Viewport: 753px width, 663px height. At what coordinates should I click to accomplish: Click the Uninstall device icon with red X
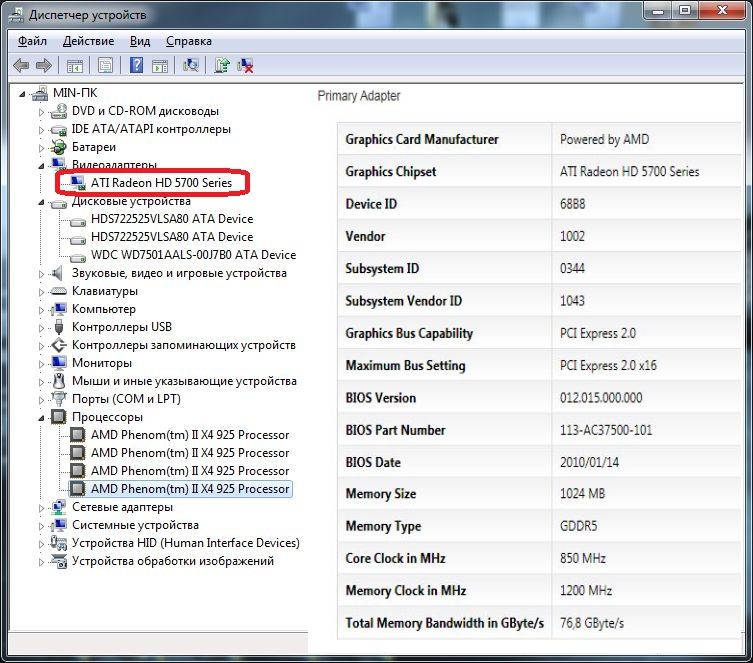(x=245, y=65)
